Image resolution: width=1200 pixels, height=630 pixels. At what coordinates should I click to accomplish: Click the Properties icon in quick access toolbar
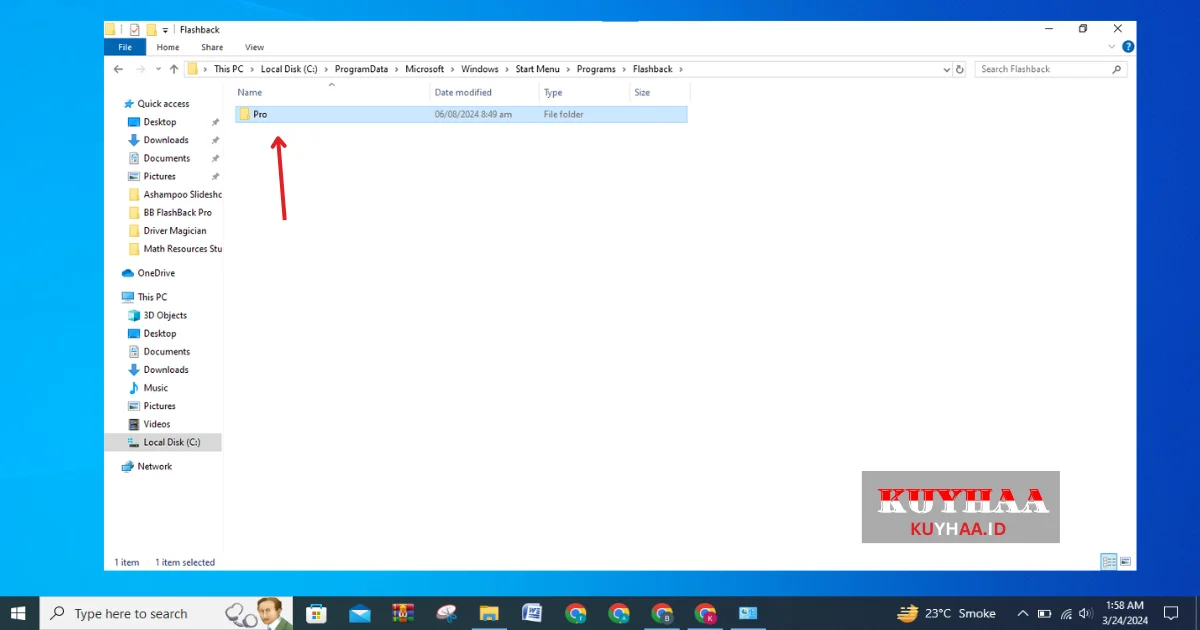(135, 30)
